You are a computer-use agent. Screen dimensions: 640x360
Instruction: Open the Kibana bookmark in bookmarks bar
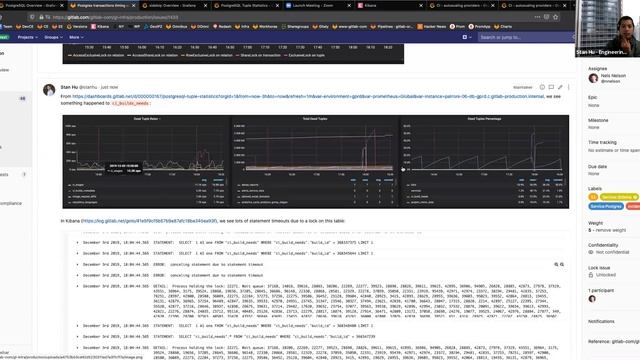100,27
